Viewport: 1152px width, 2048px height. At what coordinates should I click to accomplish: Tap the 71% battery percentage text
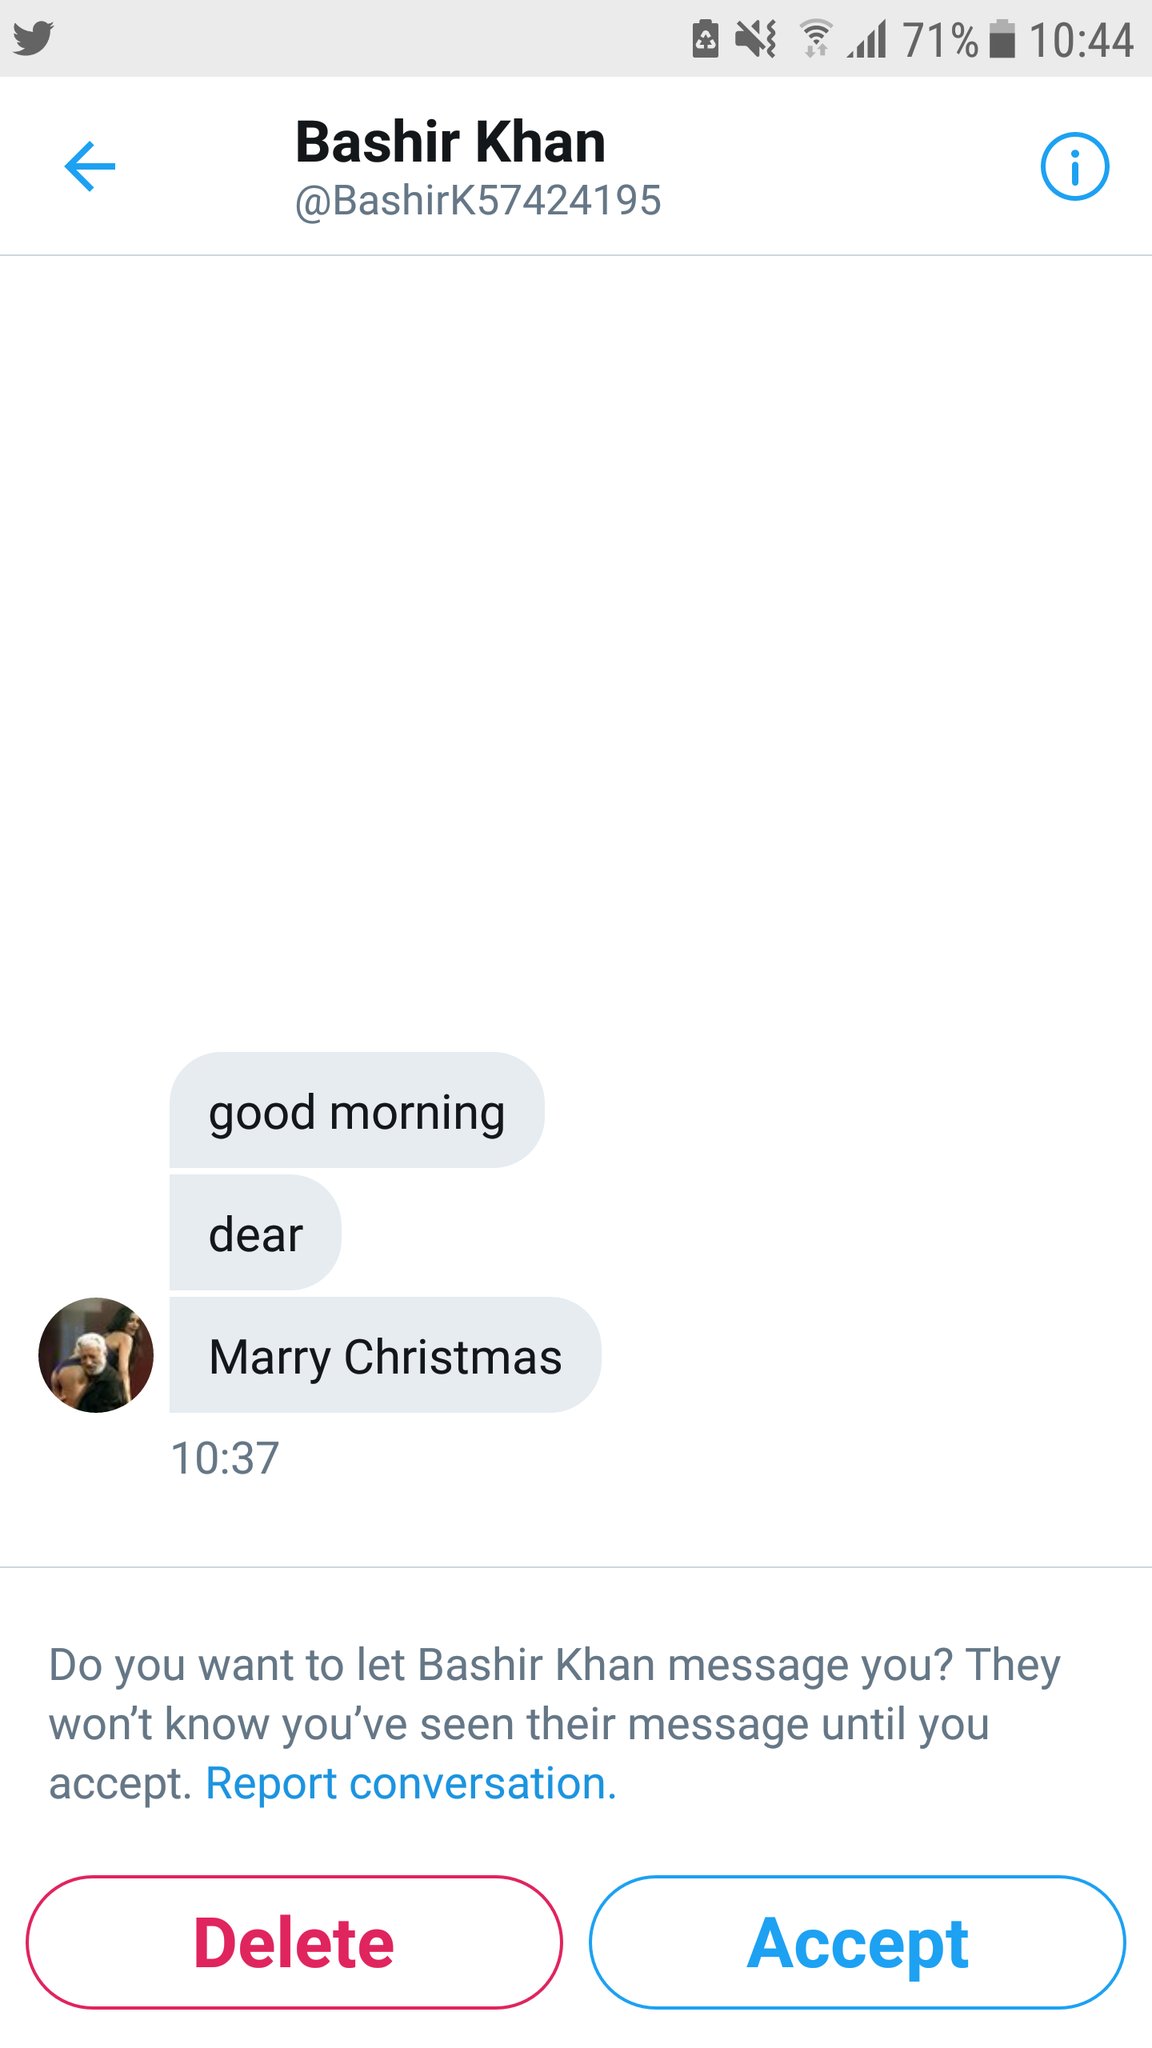pos(940,40)
